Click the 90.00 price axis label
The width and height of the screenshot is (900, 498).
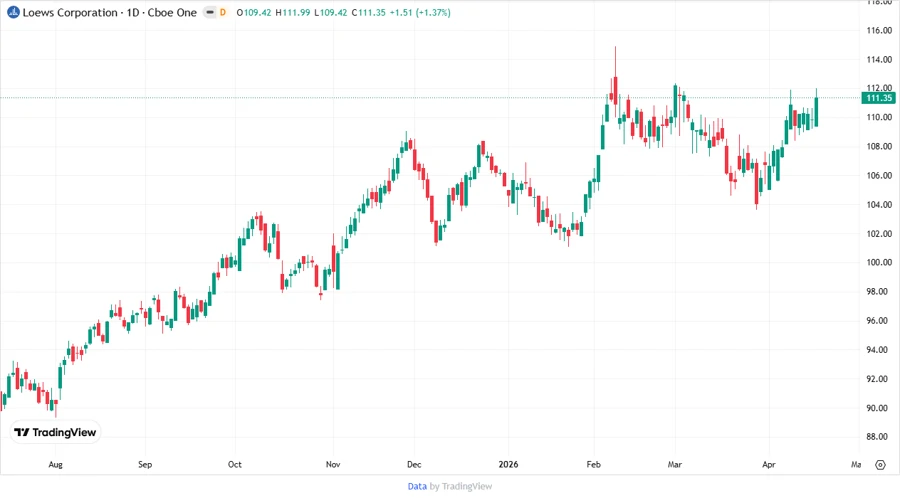tap(879, 408)
